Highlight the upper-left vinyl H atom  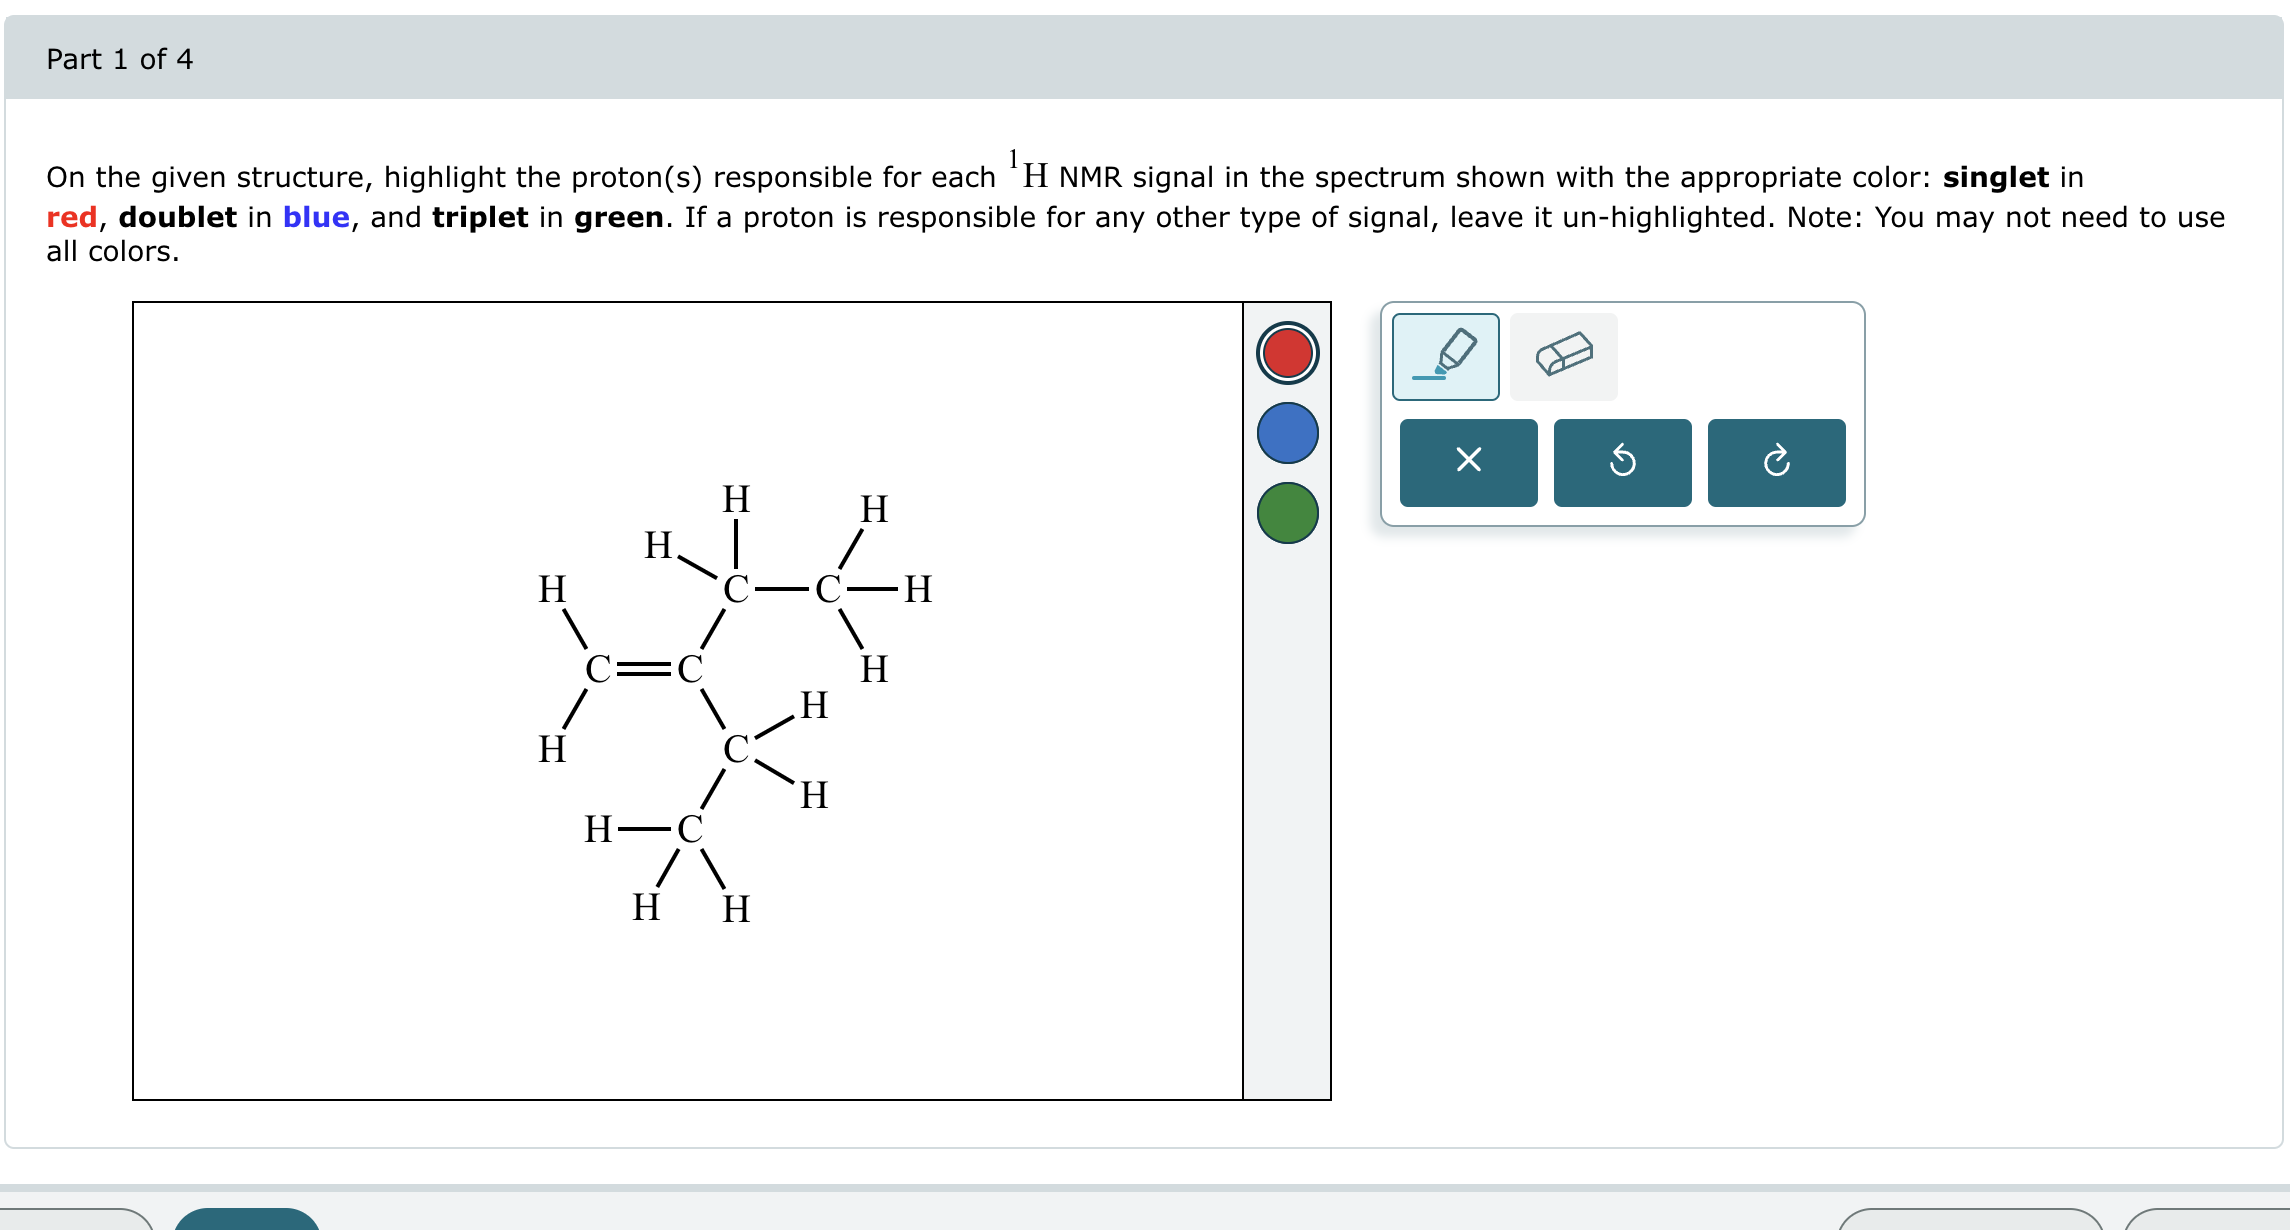click(x=550, y=591)
